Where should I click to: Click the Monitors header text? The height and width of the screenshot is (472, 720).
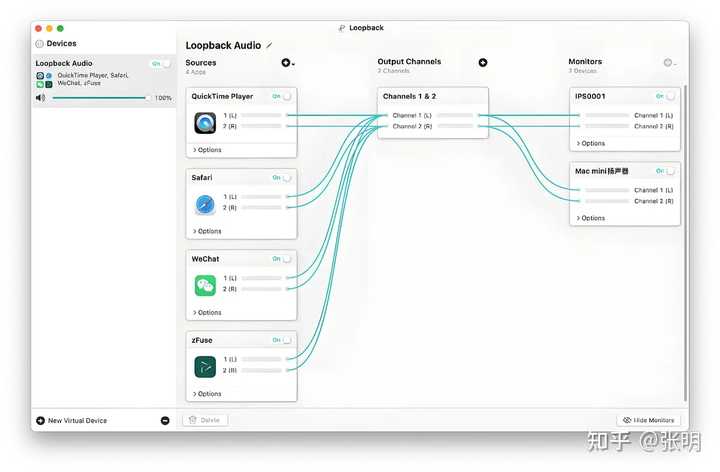[x=585, y=62]
